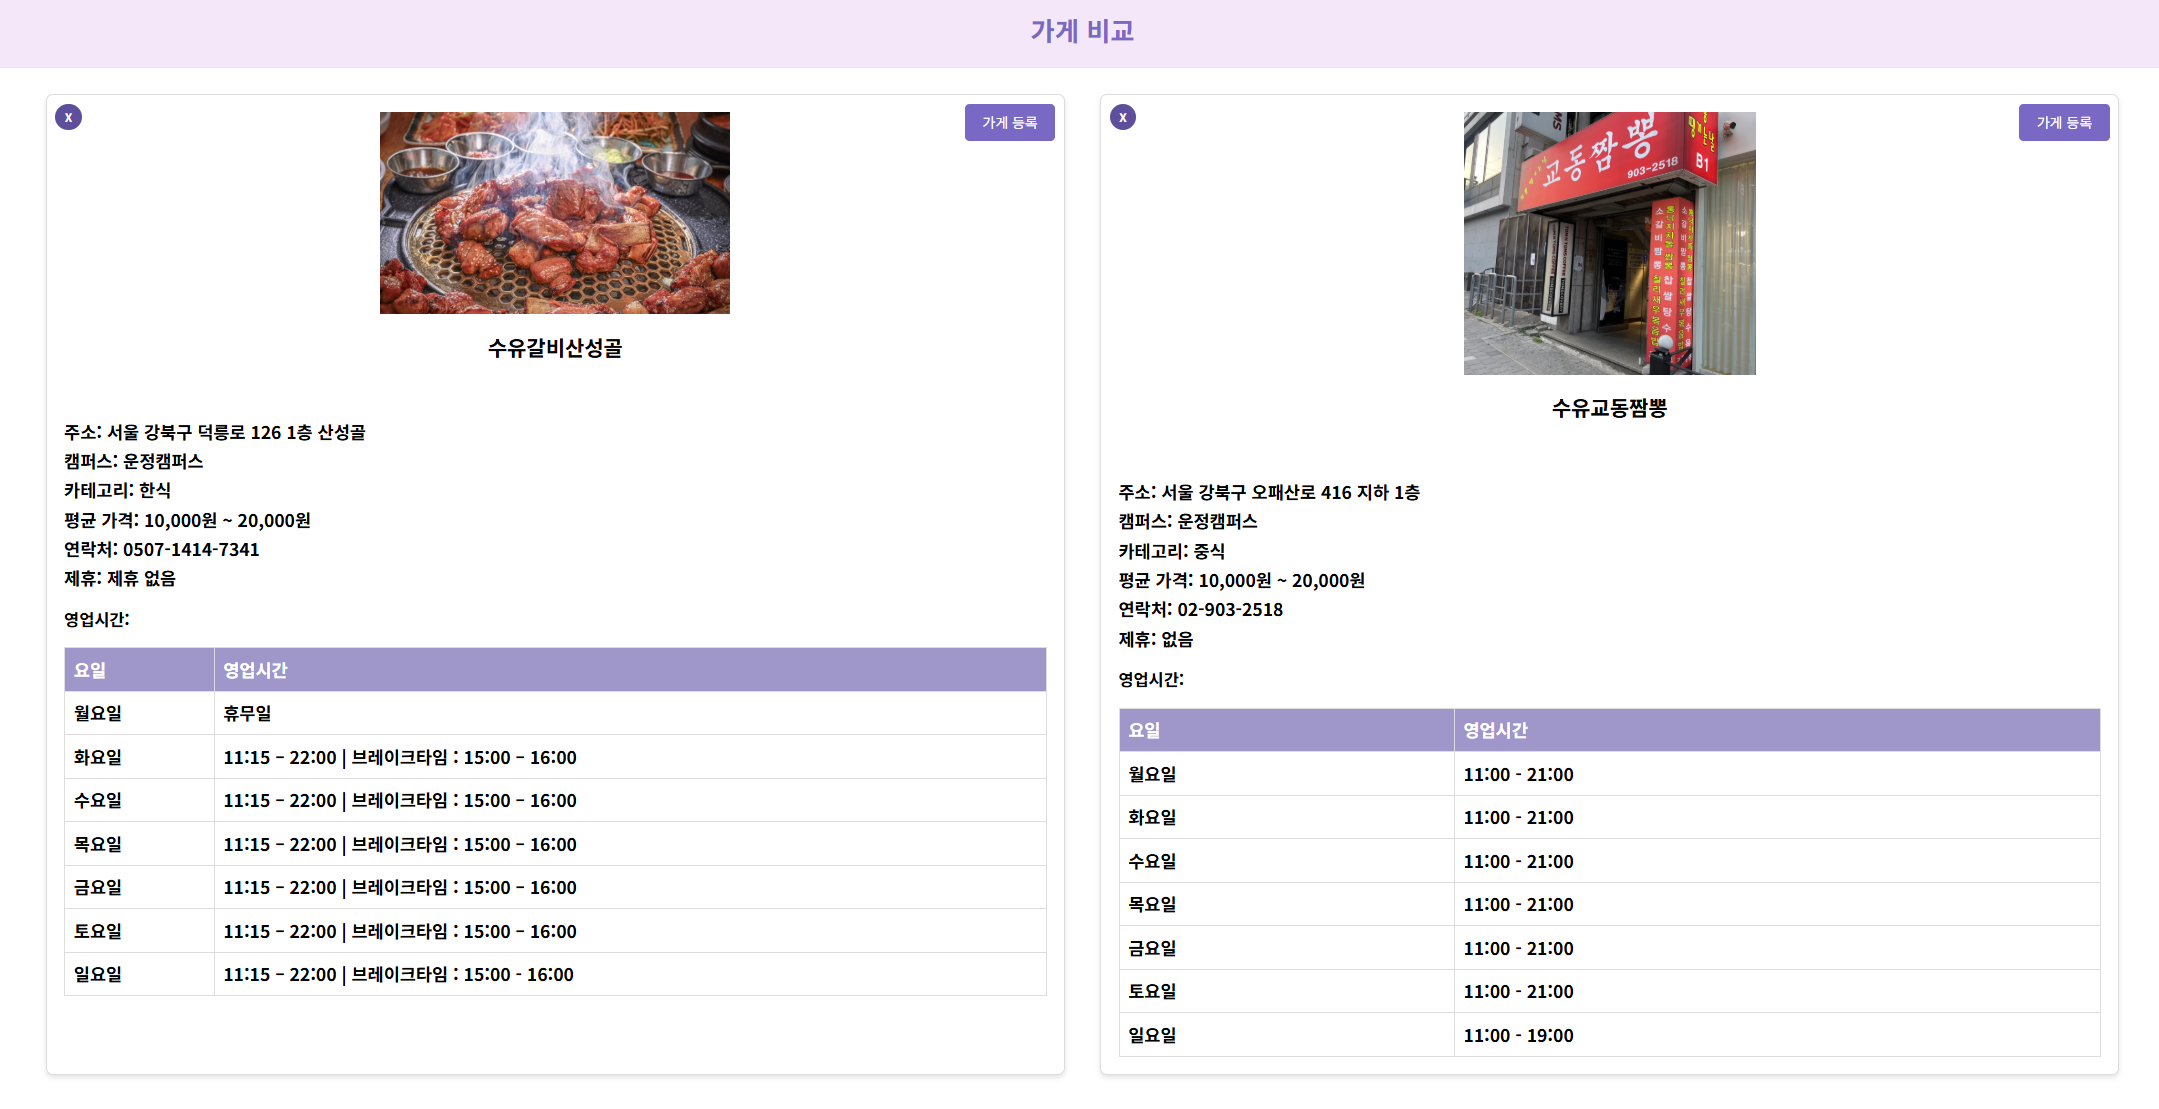Click phone number 0507-1414-7341

(x=190, y=549)
